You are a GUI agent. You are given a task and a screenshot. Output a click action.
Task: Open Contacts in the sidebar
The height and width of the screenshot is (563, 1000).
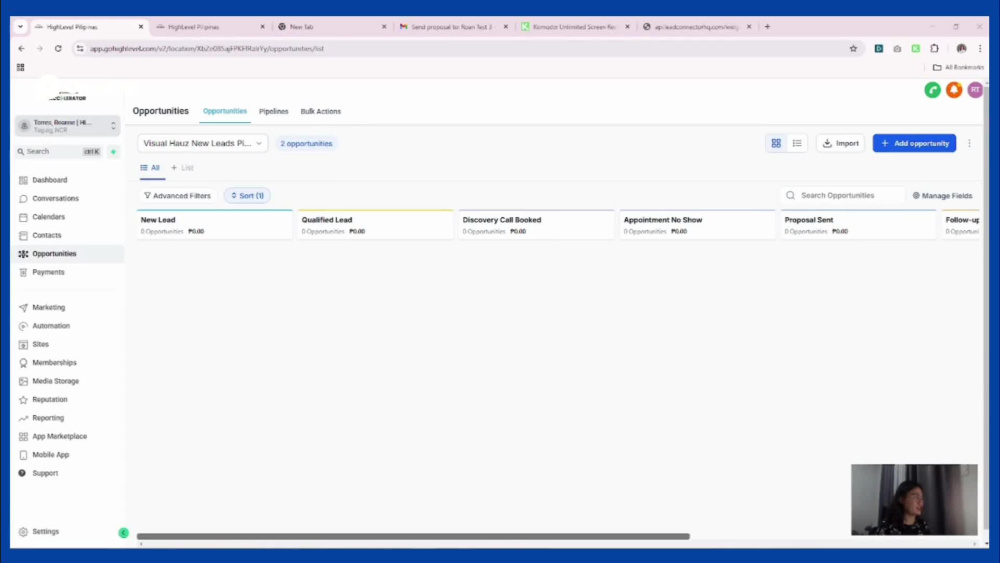pyautogui.click(x=47, y=235)
